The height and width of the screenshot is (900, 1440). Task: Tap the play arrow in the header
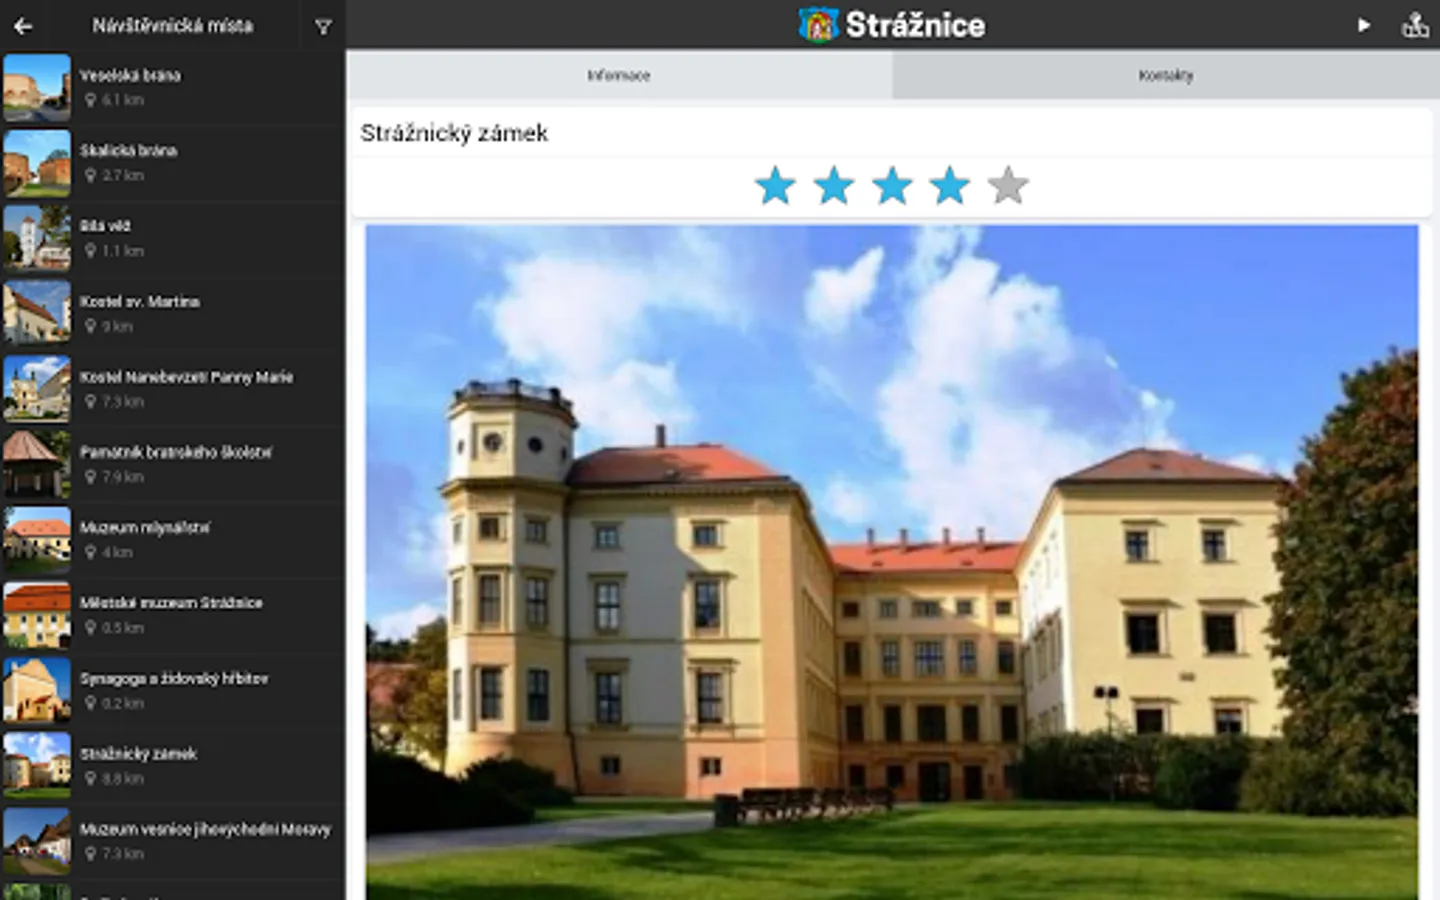click(x=1363, y=25)
